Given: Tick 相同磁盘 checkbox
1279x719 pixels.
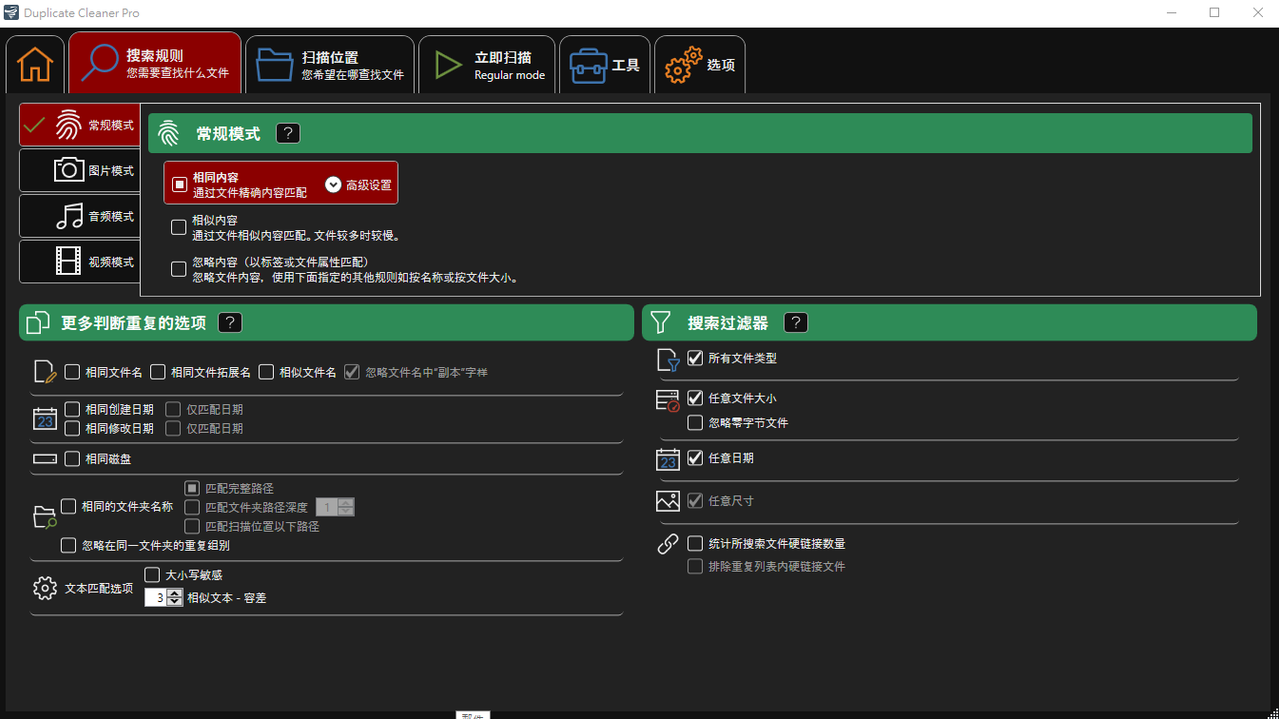Looking at the screenshot, I should (72, 459).
